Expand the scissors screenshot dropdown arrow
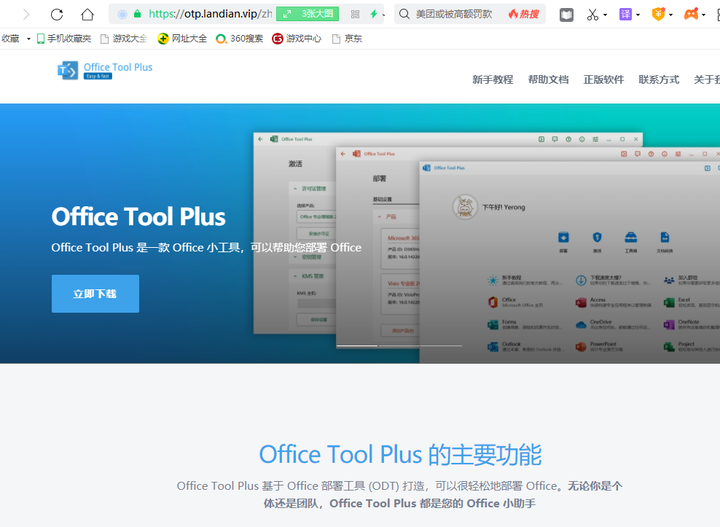This screenshot has height=527, width=720. pos(605,15)
